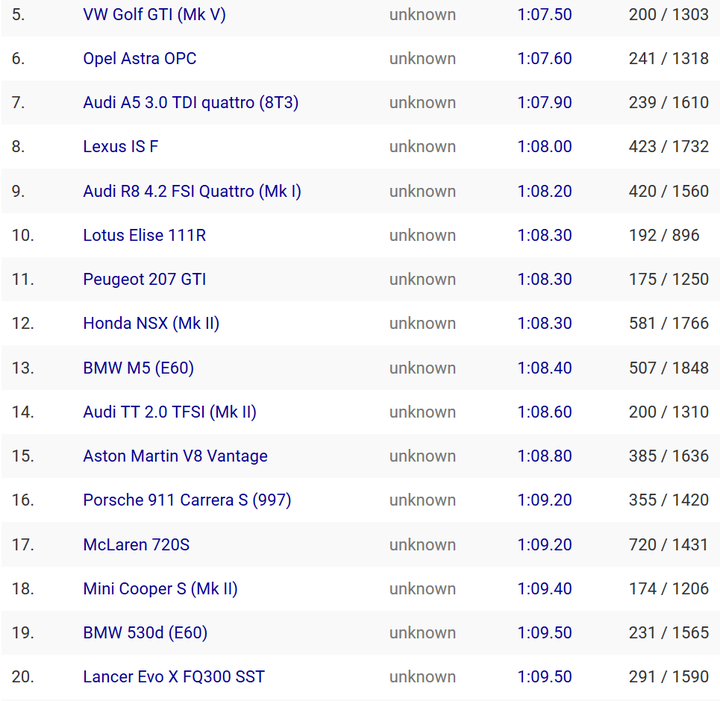Image resolution: width=720 pixels, height=701 pixels.
Task: Select power/weight value 200 / 1310
Action: click(x=669, y=412)
